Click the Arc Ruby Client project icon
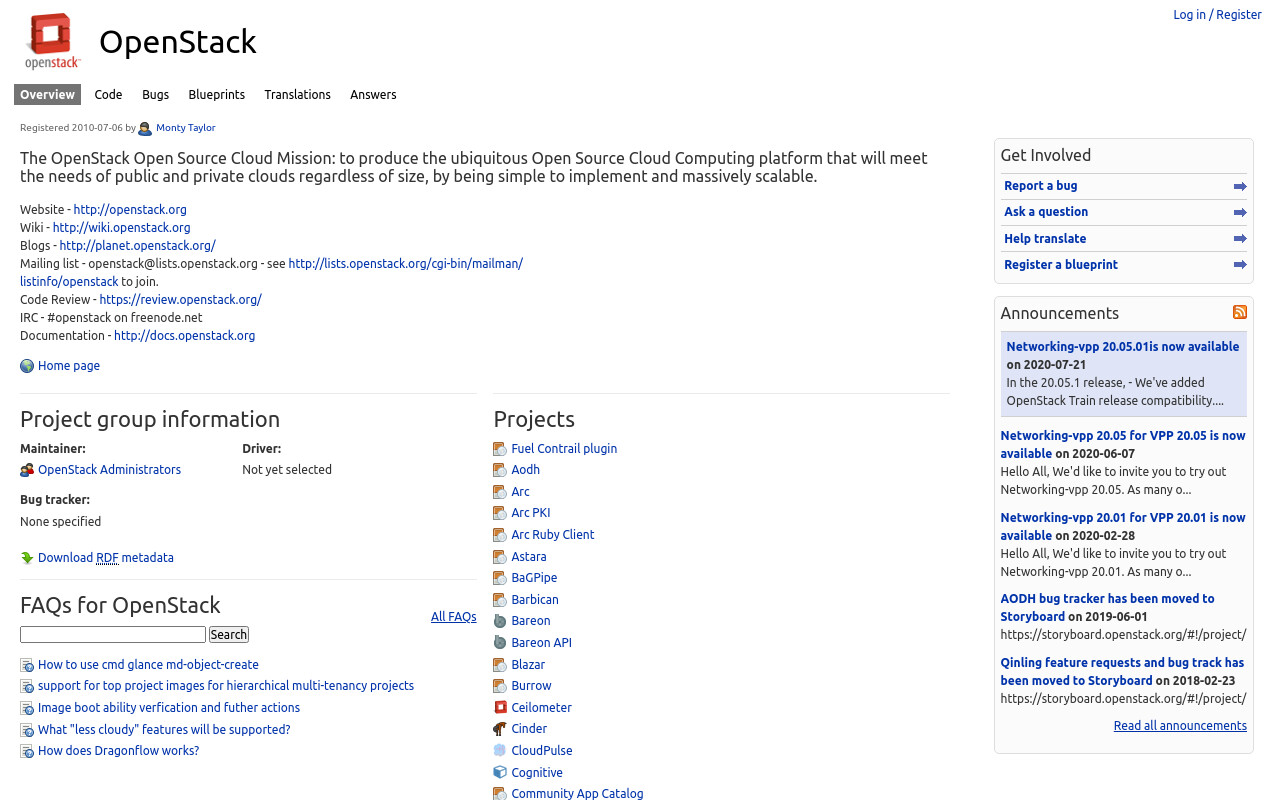1280x800 pixels. coord(500,535)
